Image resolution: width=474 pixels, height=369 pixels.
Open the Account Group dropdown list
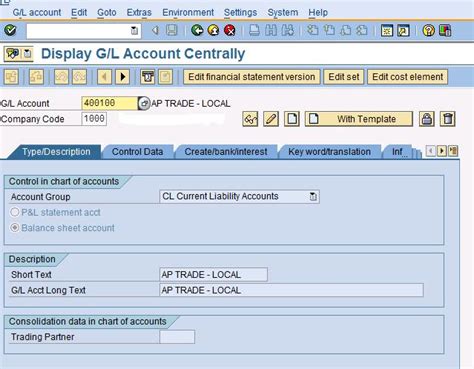coord(313,196)
